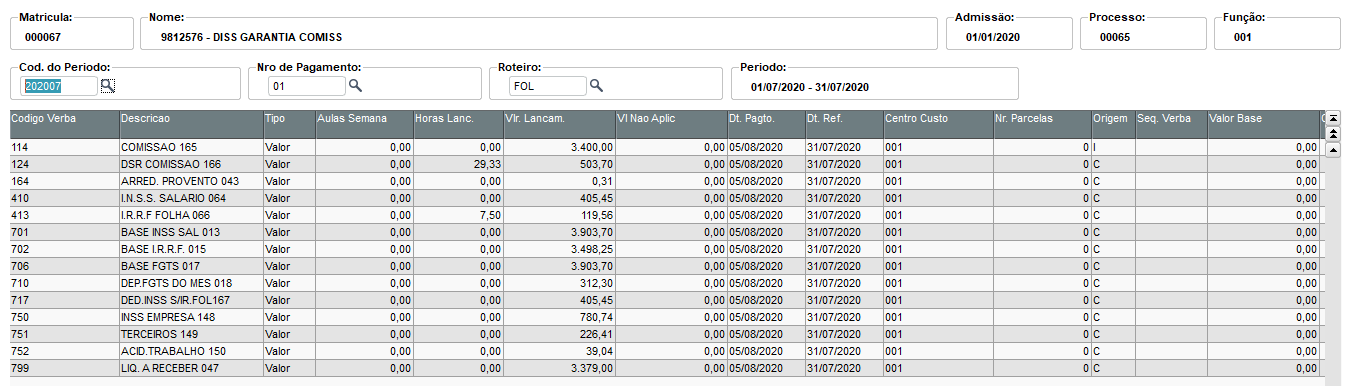
Task: Select row DEP.FGTS DO MES 018
Action: tap(667, 283)
